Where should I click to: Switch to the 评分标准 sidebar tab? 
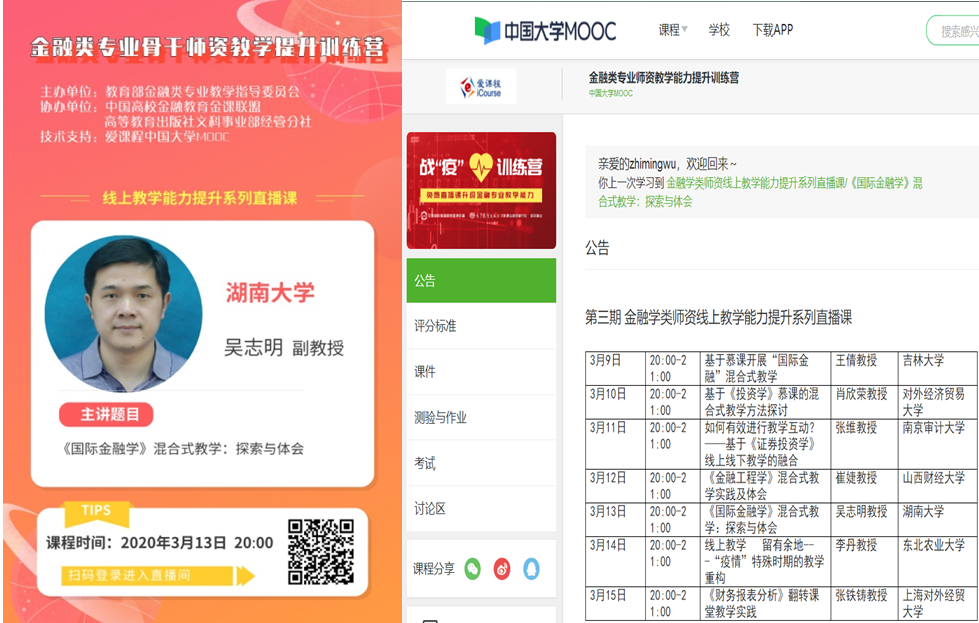[481, 326]
